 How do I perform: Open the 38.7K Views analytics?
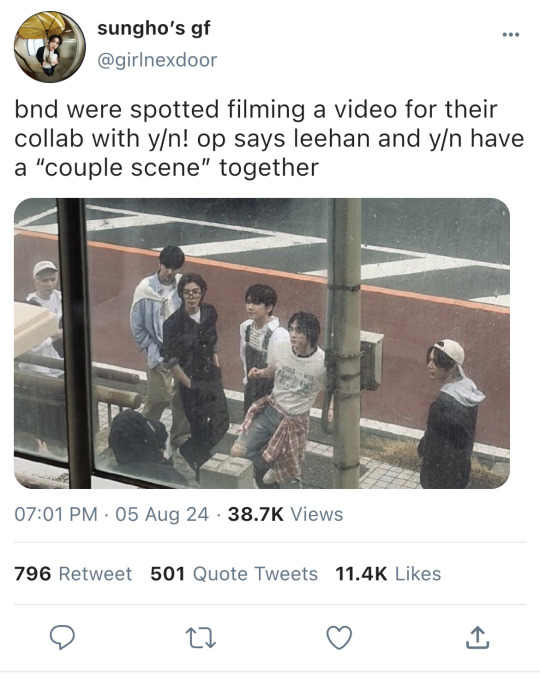click(x=285, y=514)
